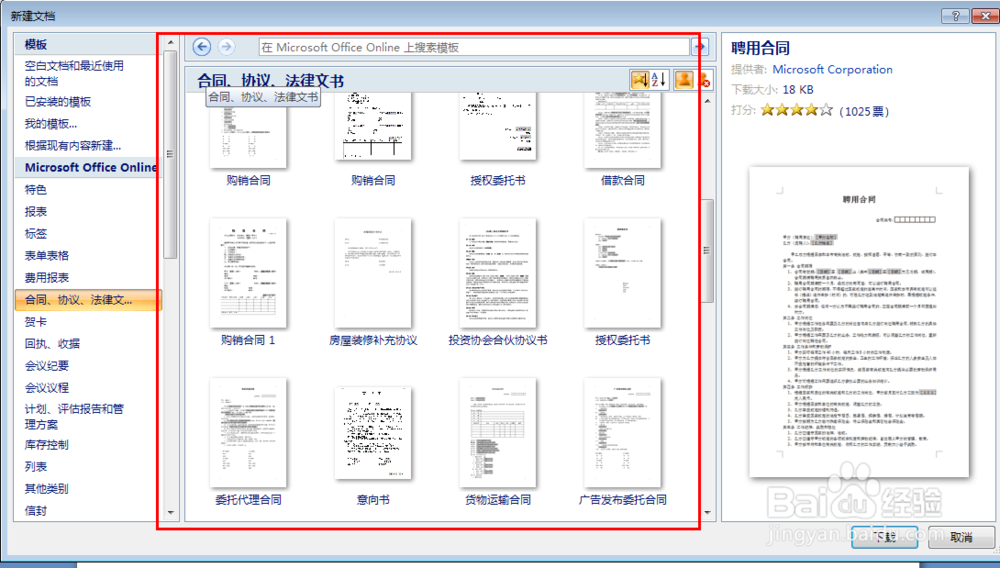Select the 借款合同 template thumbnail
This screenshot has height=568, width=1000.
[622, 131]
